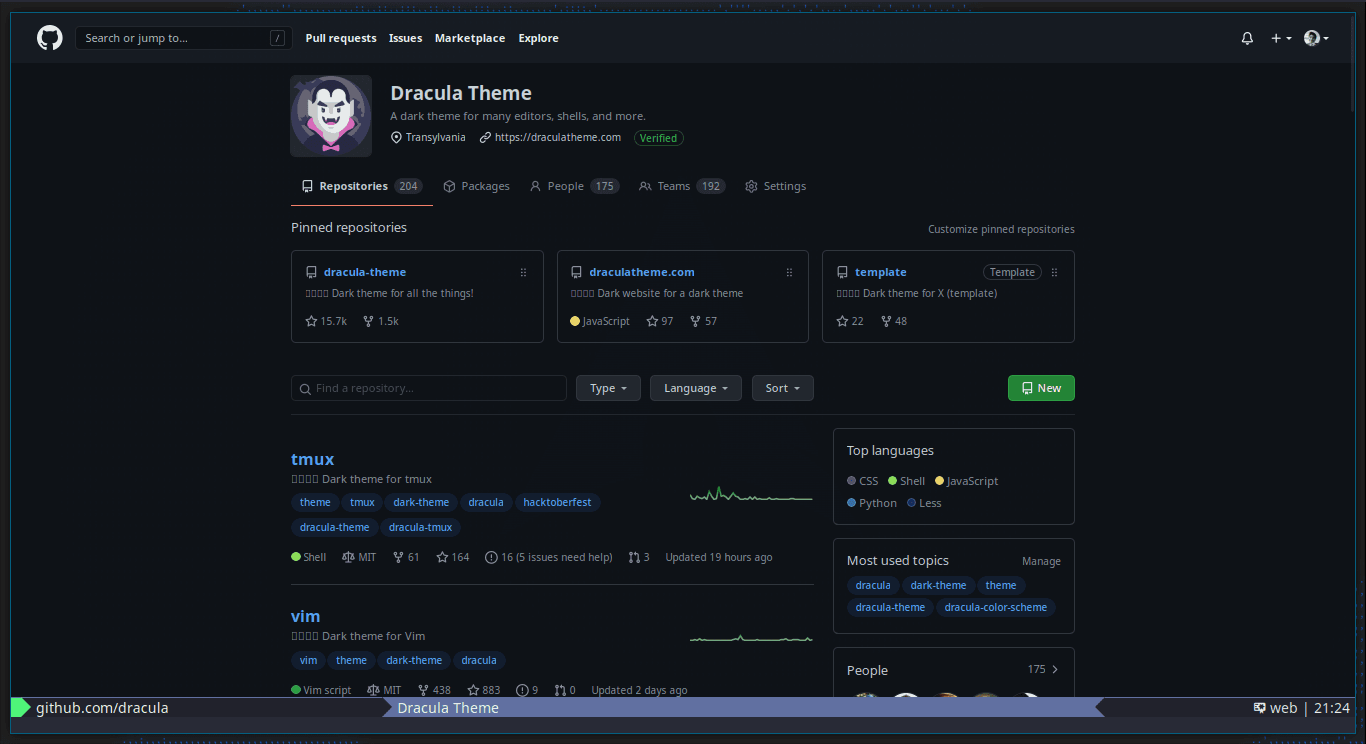
Task: Click the JavaScript language in Top languages
Action: pos(967,481)
